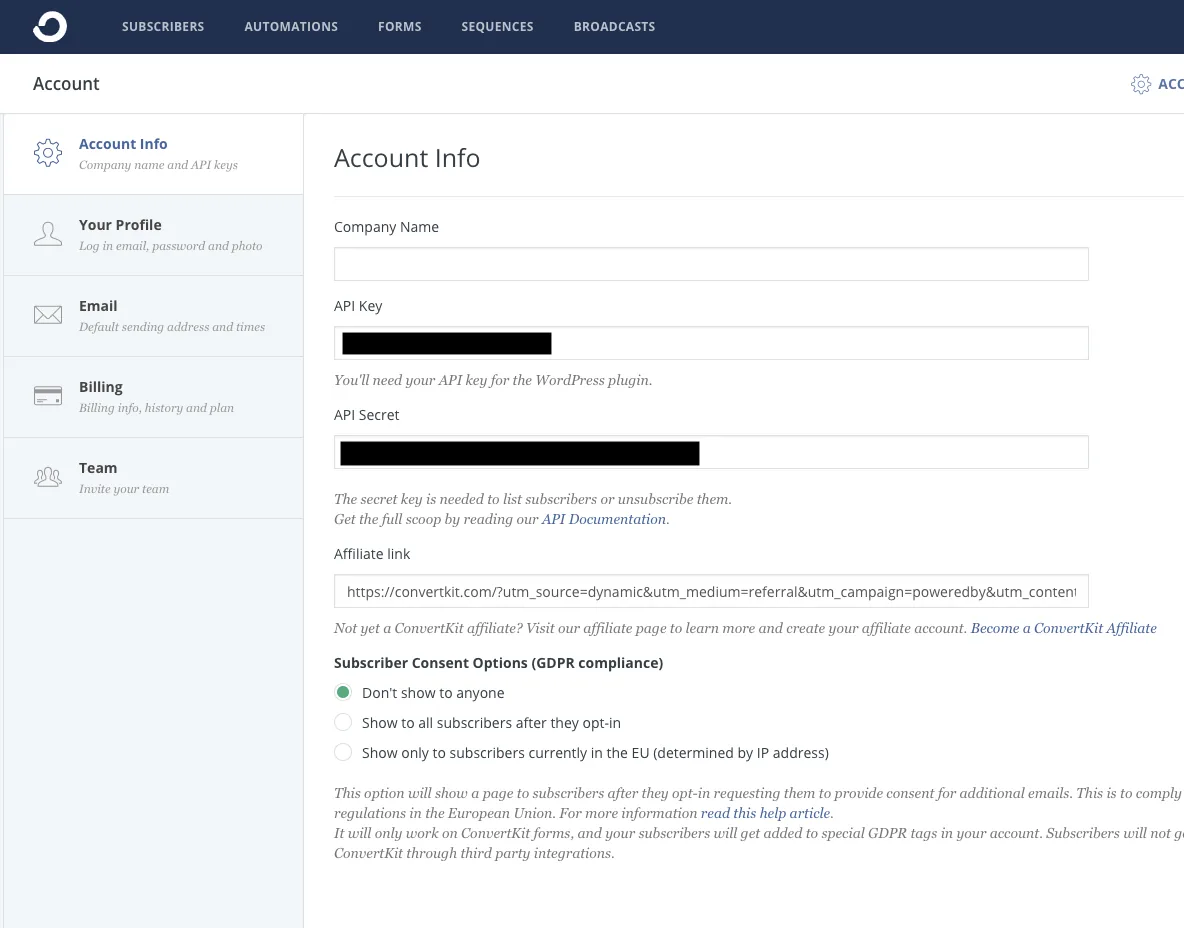Select "Show only to subscribers currently in the EU"
The height and width of the screenshot is (928, 1184).
(x=343, y=753)
